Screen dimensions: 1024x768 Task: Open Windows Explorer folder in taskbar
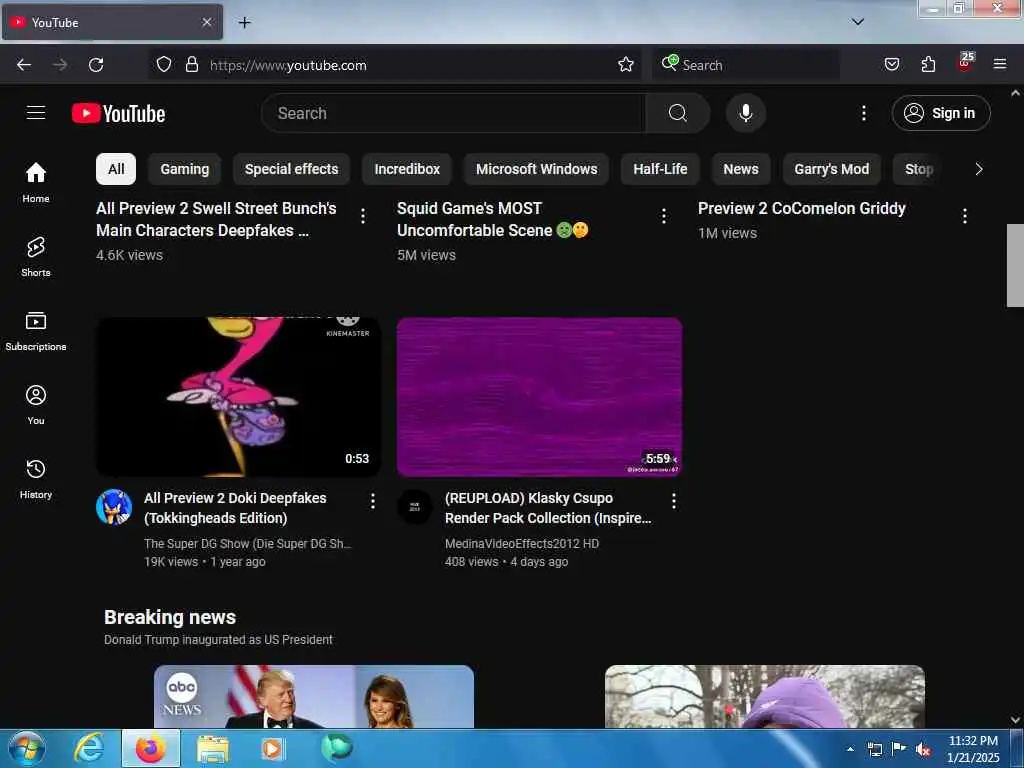tap(212, 748)
